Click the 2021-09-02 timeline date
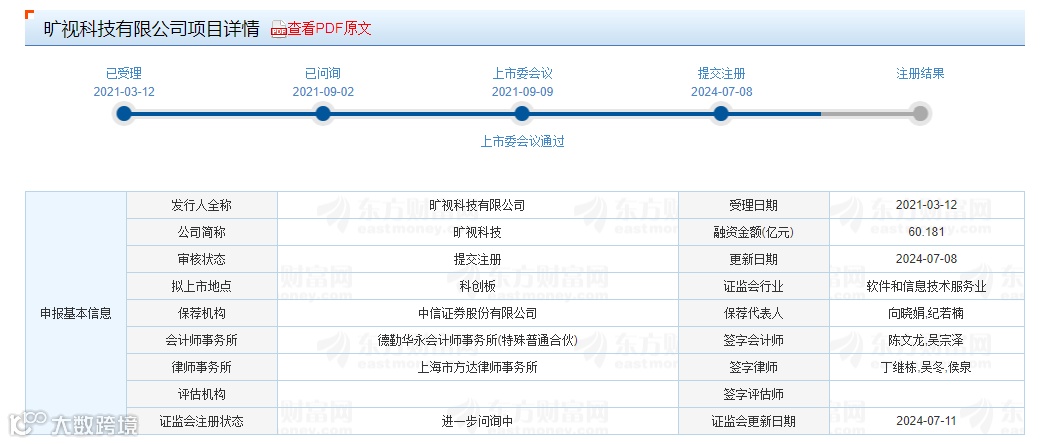The height and width of the screenshot is (444, 1058). (x=323, y=92)
